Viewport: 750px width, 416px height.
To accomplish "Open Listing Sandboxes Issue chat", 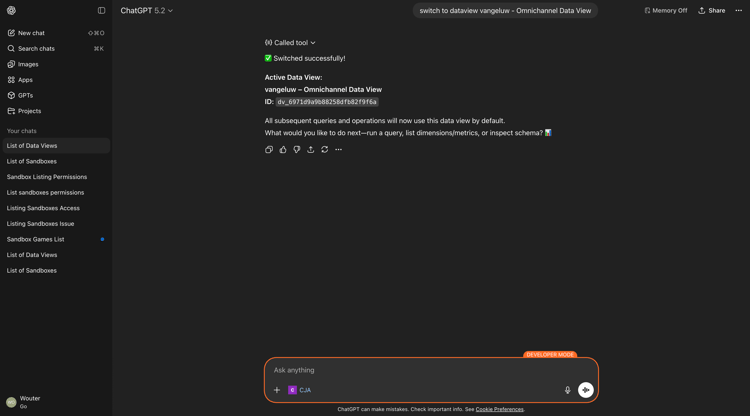I will point(56,224).
